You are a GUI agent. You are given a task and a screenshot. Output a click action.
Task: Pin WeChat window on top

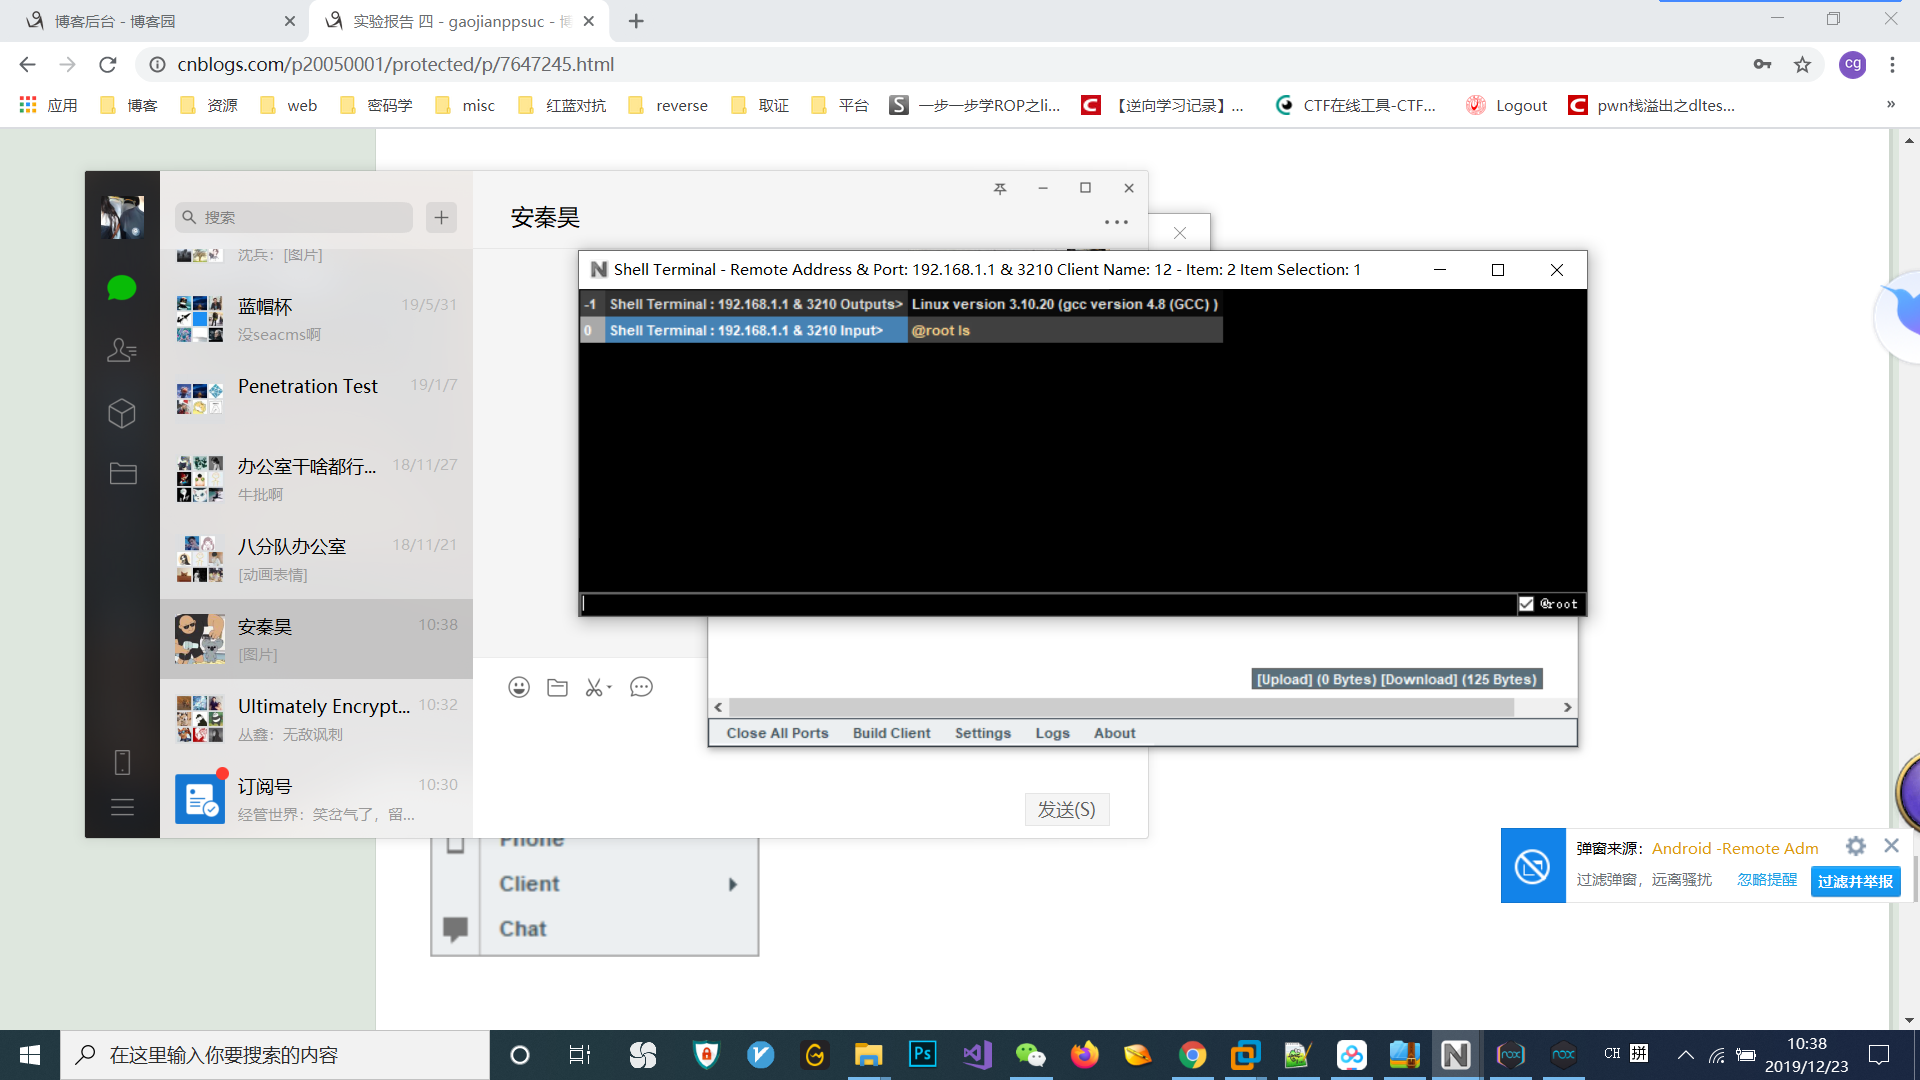pos(999,188)
